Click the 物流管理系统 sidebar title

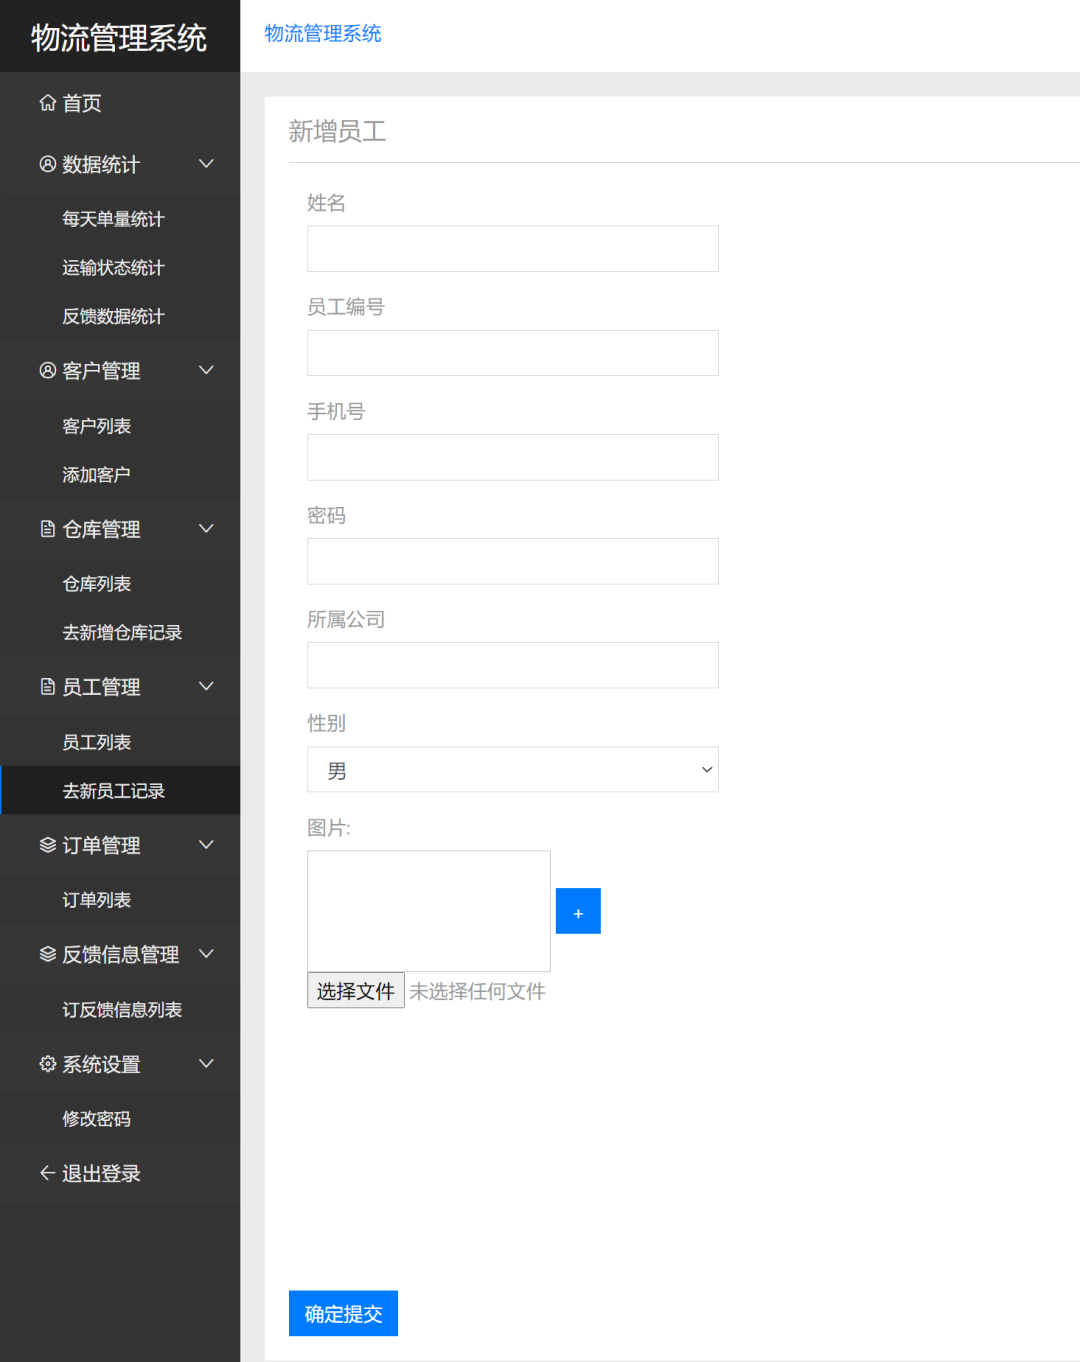tap(119, 37)
